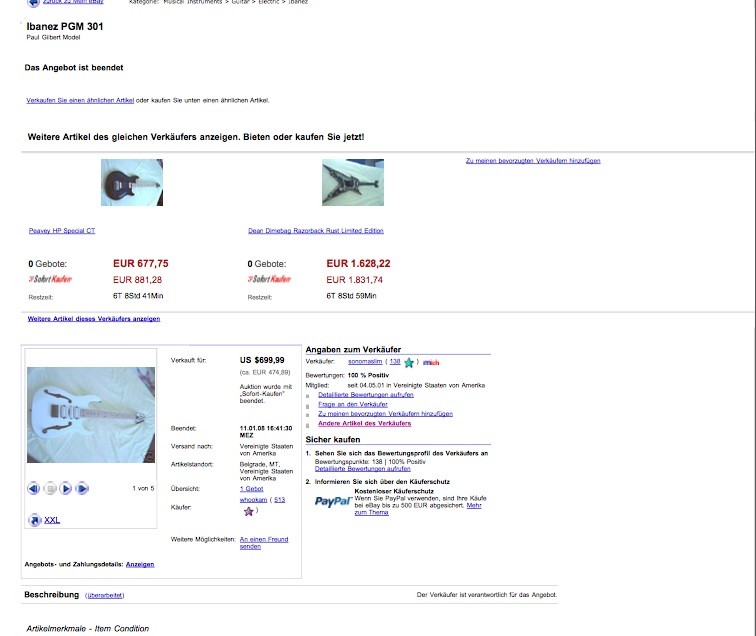Click Sofort-Kaufen logo under Dean listing

[269, 279]
